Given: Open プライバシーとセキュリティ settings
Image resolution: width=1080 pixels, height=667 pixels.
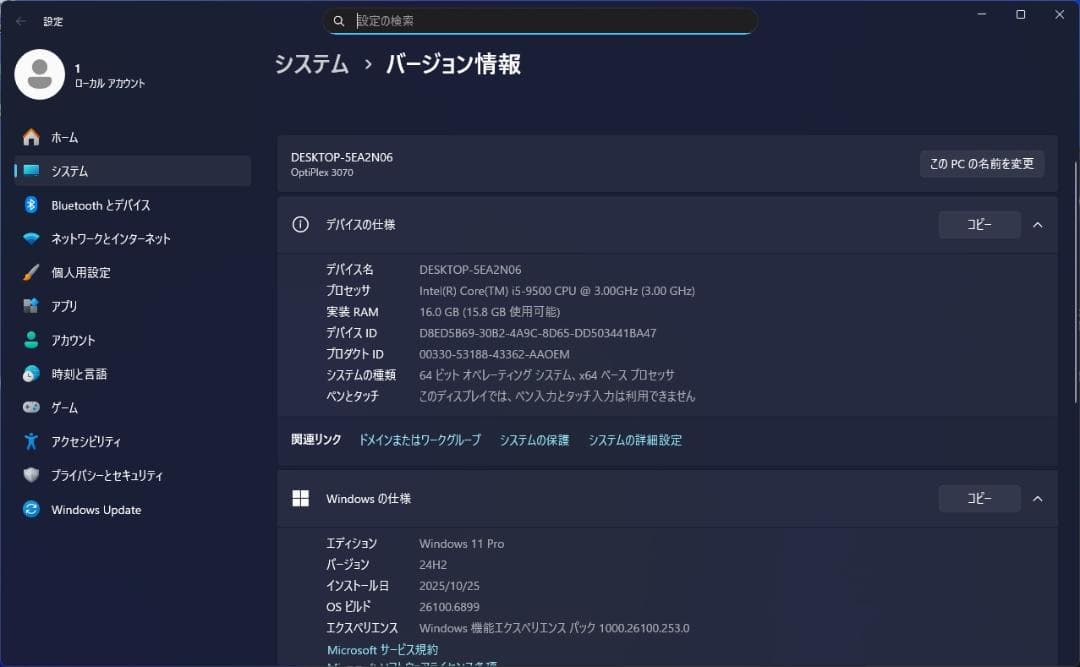Looking at the screenshot, I should (110, 475).
